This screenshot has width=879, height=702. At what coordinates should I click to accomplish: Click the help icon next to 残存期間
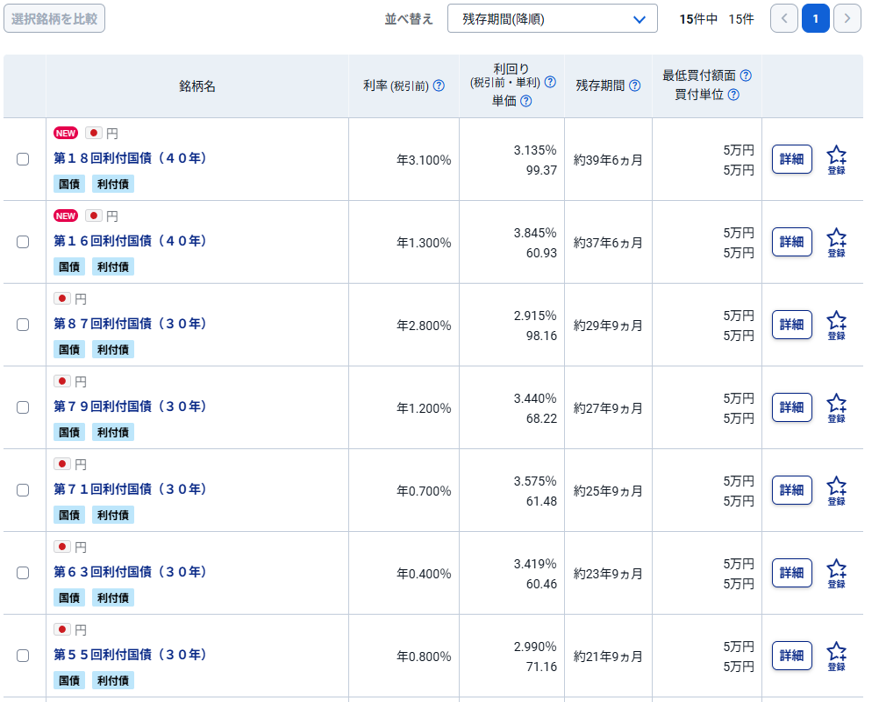tap(635, 86)
